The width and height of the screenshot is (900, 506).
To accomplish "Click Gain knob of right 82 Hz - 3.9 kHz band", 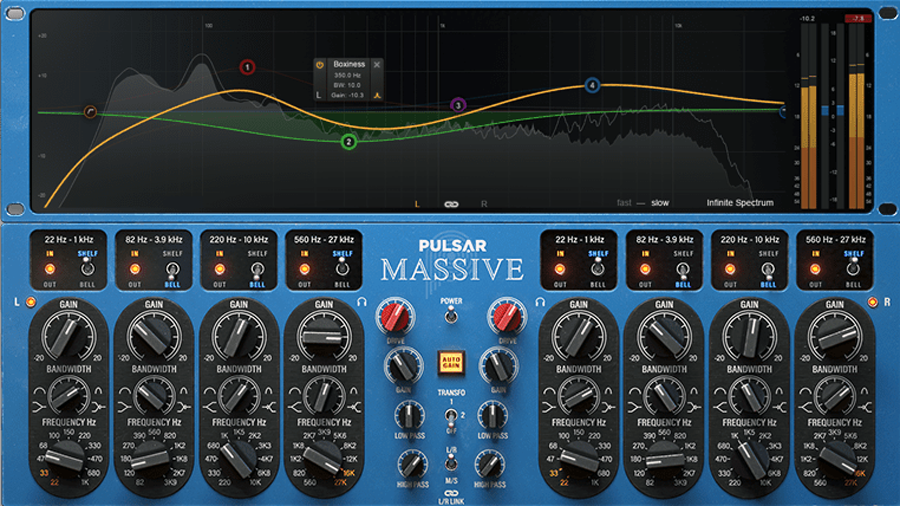I will tap(664, 337).
